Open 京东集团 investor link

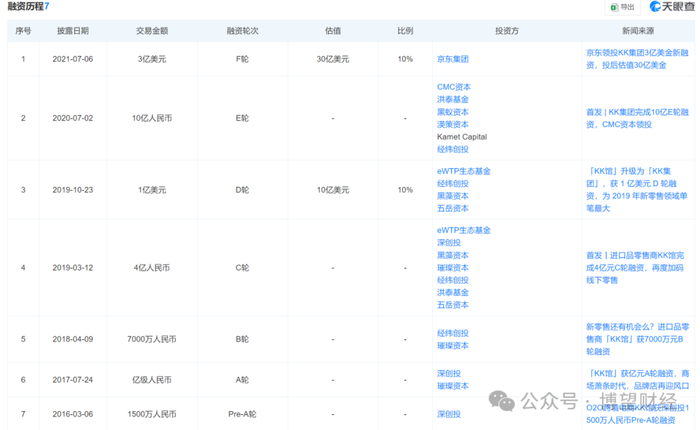click(x=453, y=59)
